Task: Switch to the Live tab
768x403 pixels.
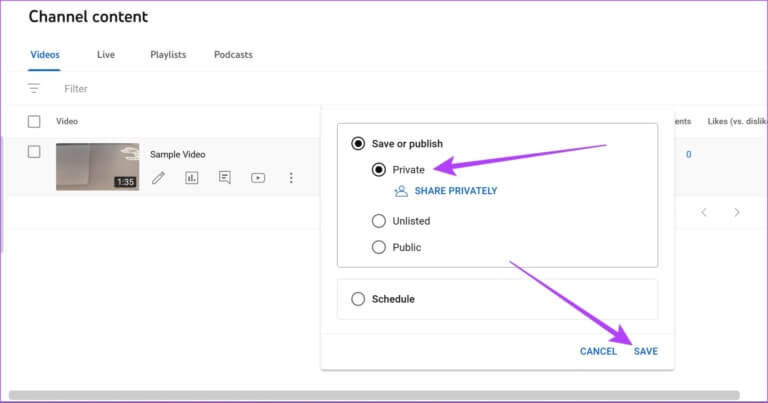Action: point(106,55)
